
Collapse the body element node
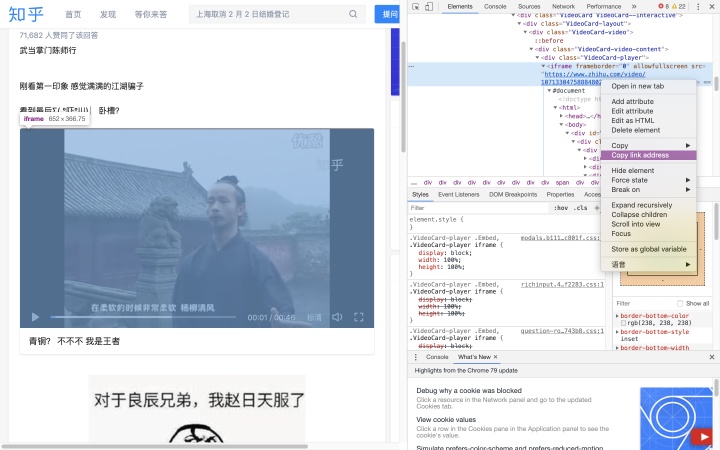click(561, 124)
